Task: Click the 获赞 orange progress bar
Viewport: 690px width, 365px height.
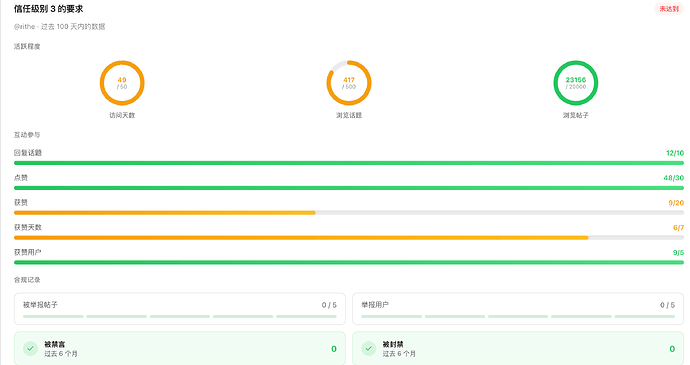Action: 165,213
